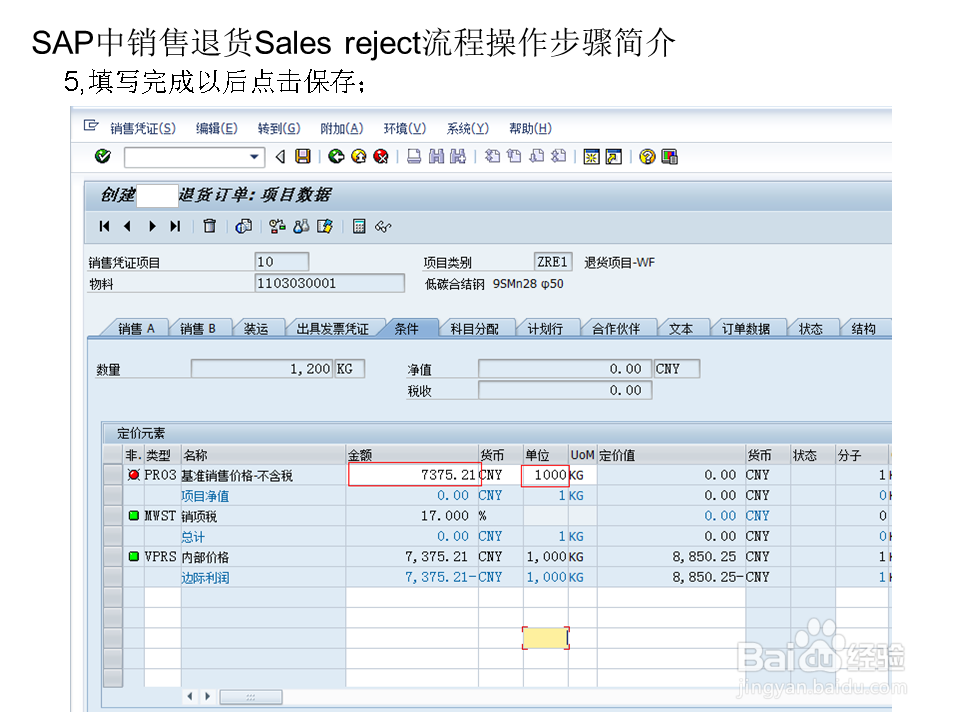Click the Find Next binoculars icon
This screenshot has height=720, width=960.
coord(458,157)
